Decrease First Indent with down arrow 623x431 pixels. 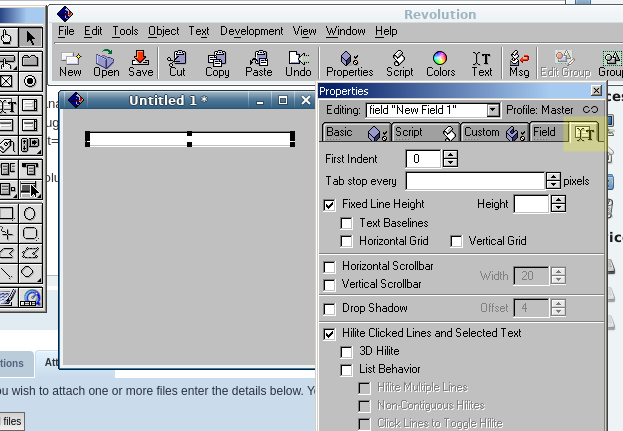click(x=450, y=163)
